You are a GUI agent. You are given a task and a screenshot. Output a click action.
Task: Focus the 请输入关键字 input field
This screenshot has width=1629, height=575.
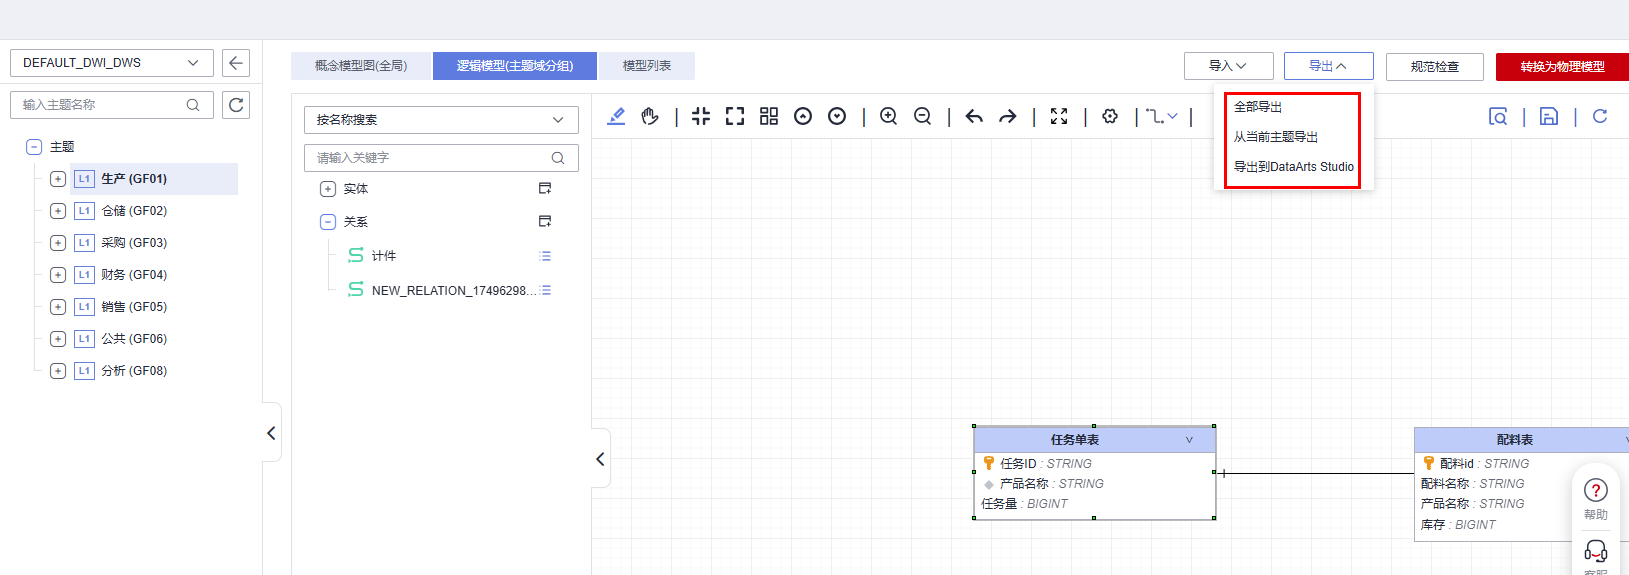[441, 158]
